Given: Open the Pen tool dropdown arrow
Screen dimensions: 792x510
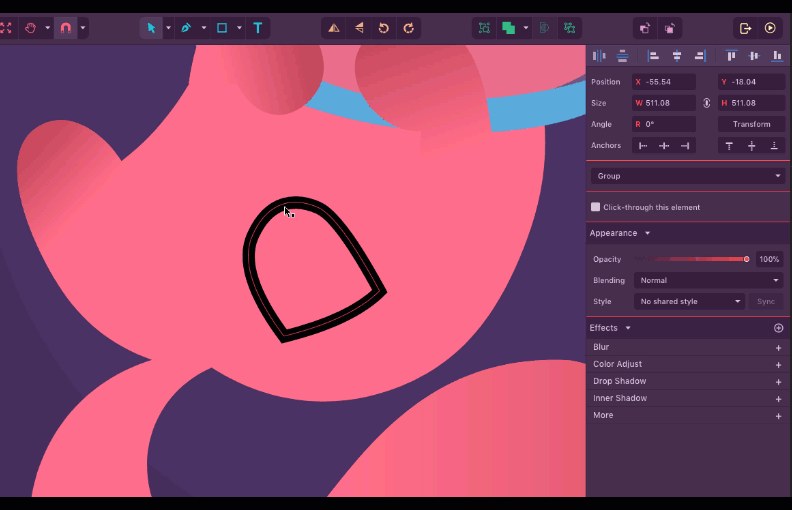Looking at the screenshot, I should pyautogui.click(x=204, y=28).
